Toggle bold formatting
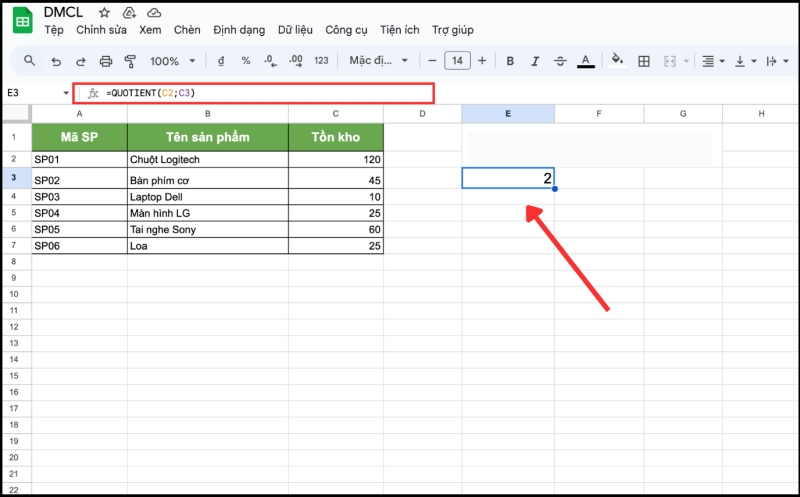This screenshot has width=800, height=497. click(x=510, y=61)
